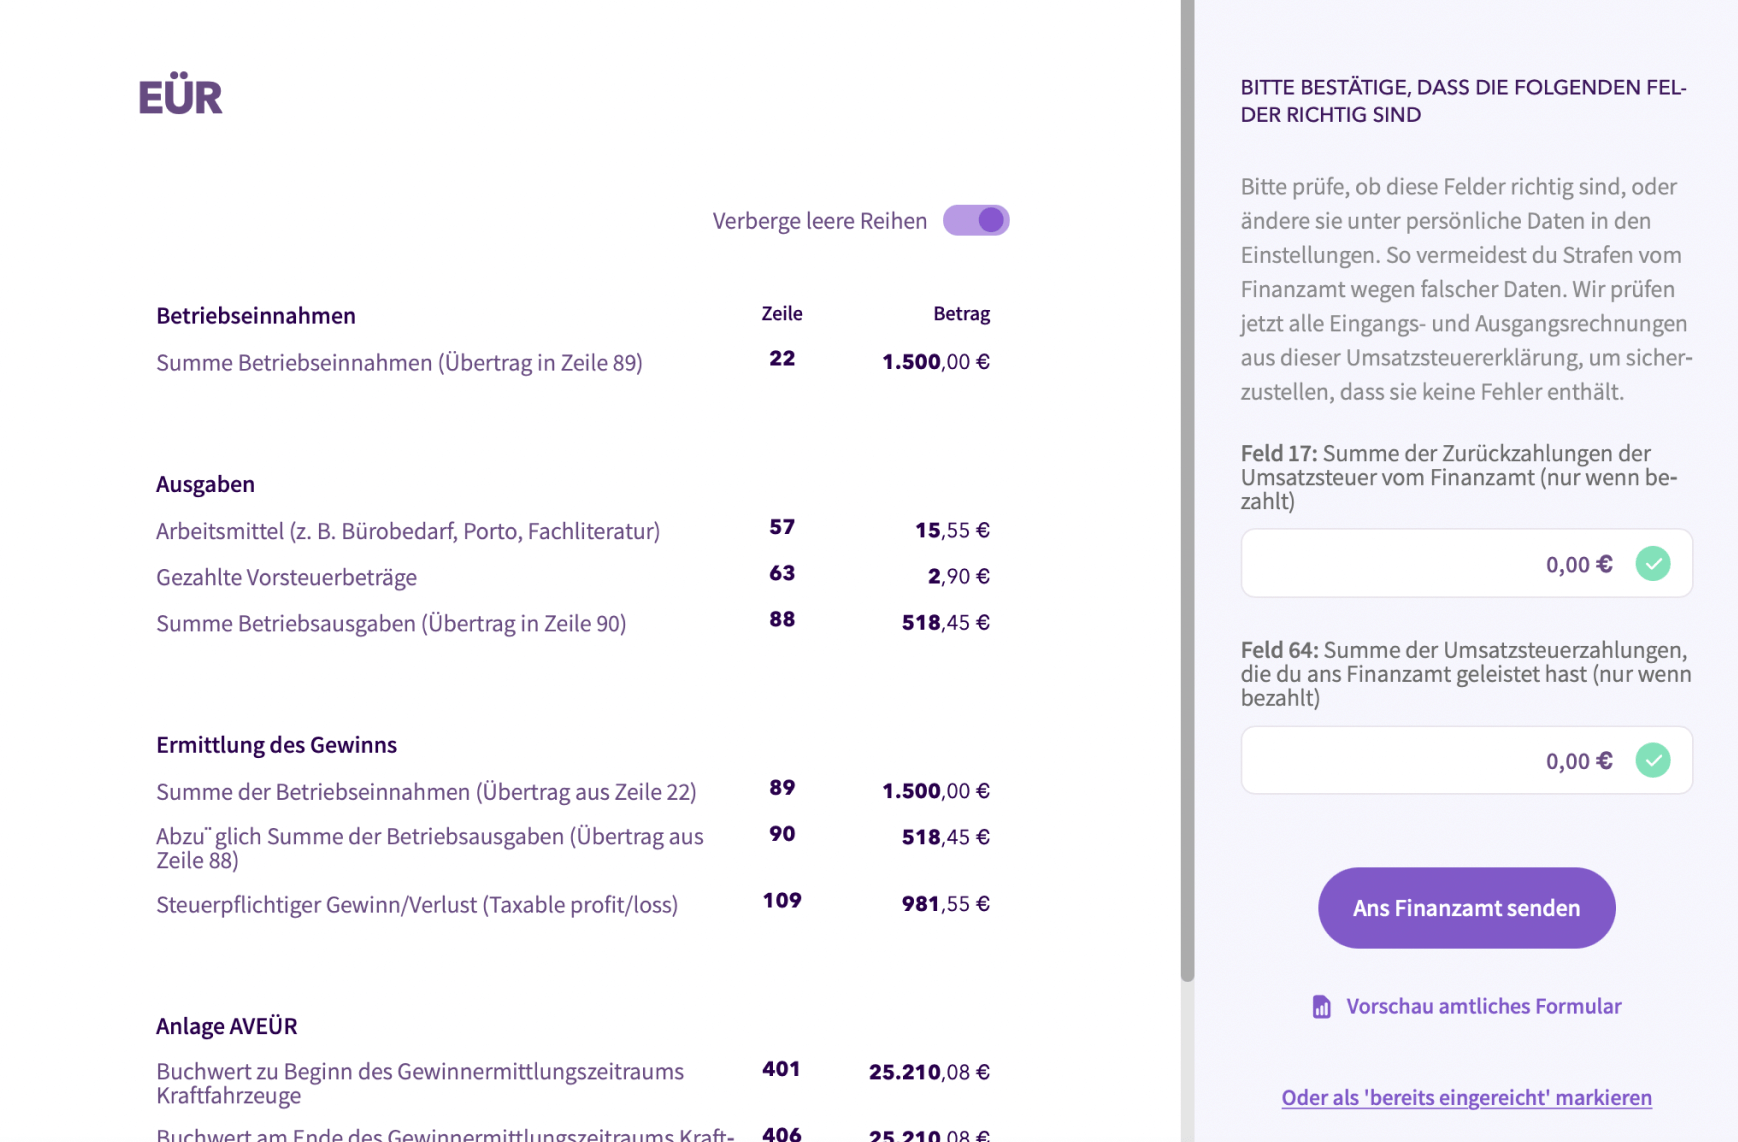Select the 'Gezahlte Vorsteuerbeträge' row
The width and height of the screenshot is (1738, 1142).
[286, 577]
